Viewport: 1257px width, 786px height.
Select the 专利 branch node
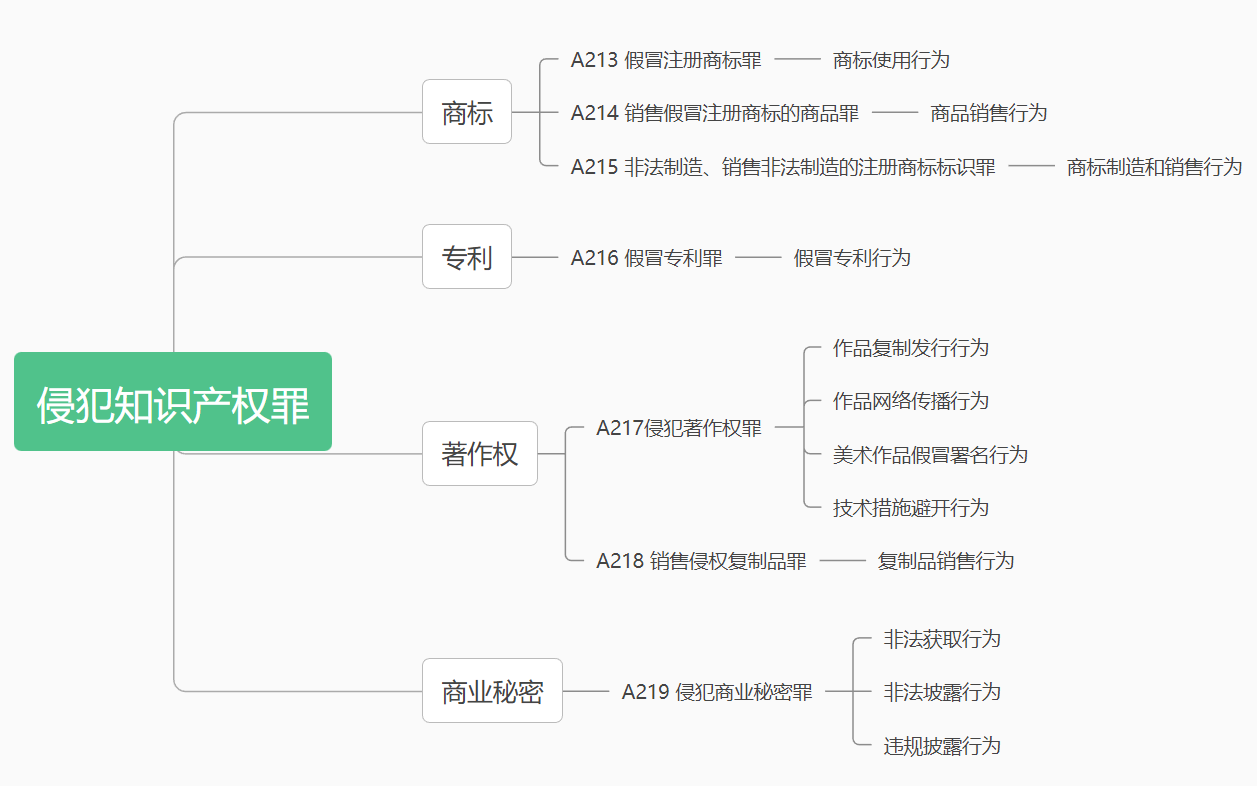tap(467, 257)
